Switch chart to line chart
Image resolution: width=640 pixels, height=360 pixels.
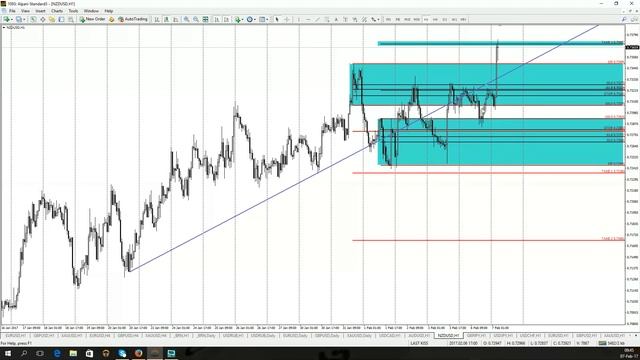tap(176, 19)
